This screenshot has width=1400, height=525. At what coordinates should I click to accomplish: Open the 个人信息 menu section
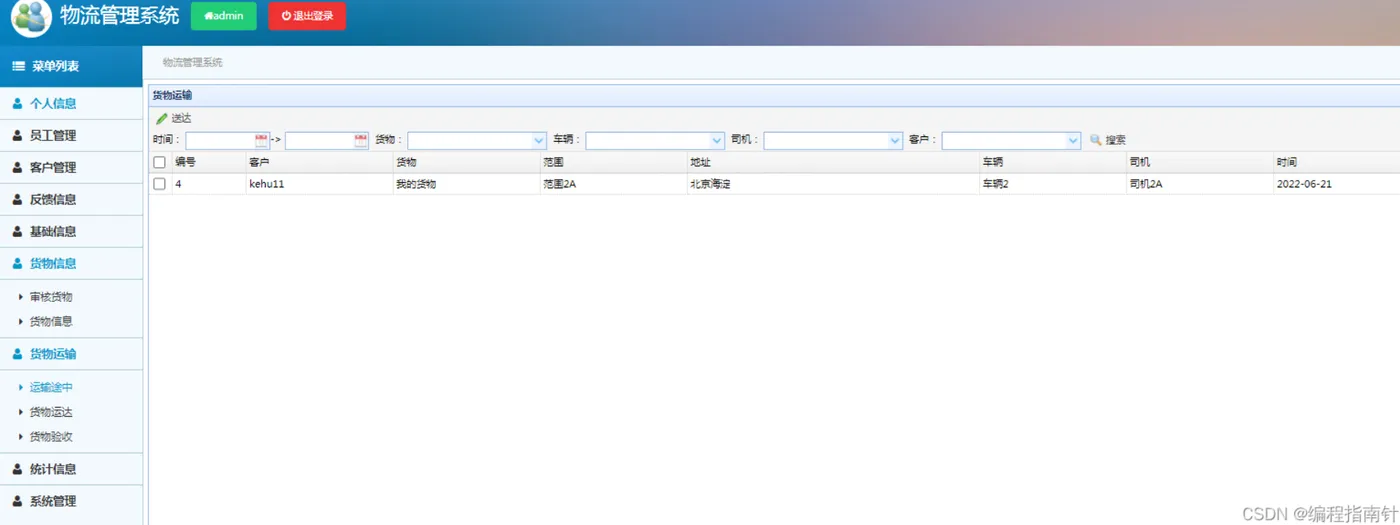click(71, 103)
